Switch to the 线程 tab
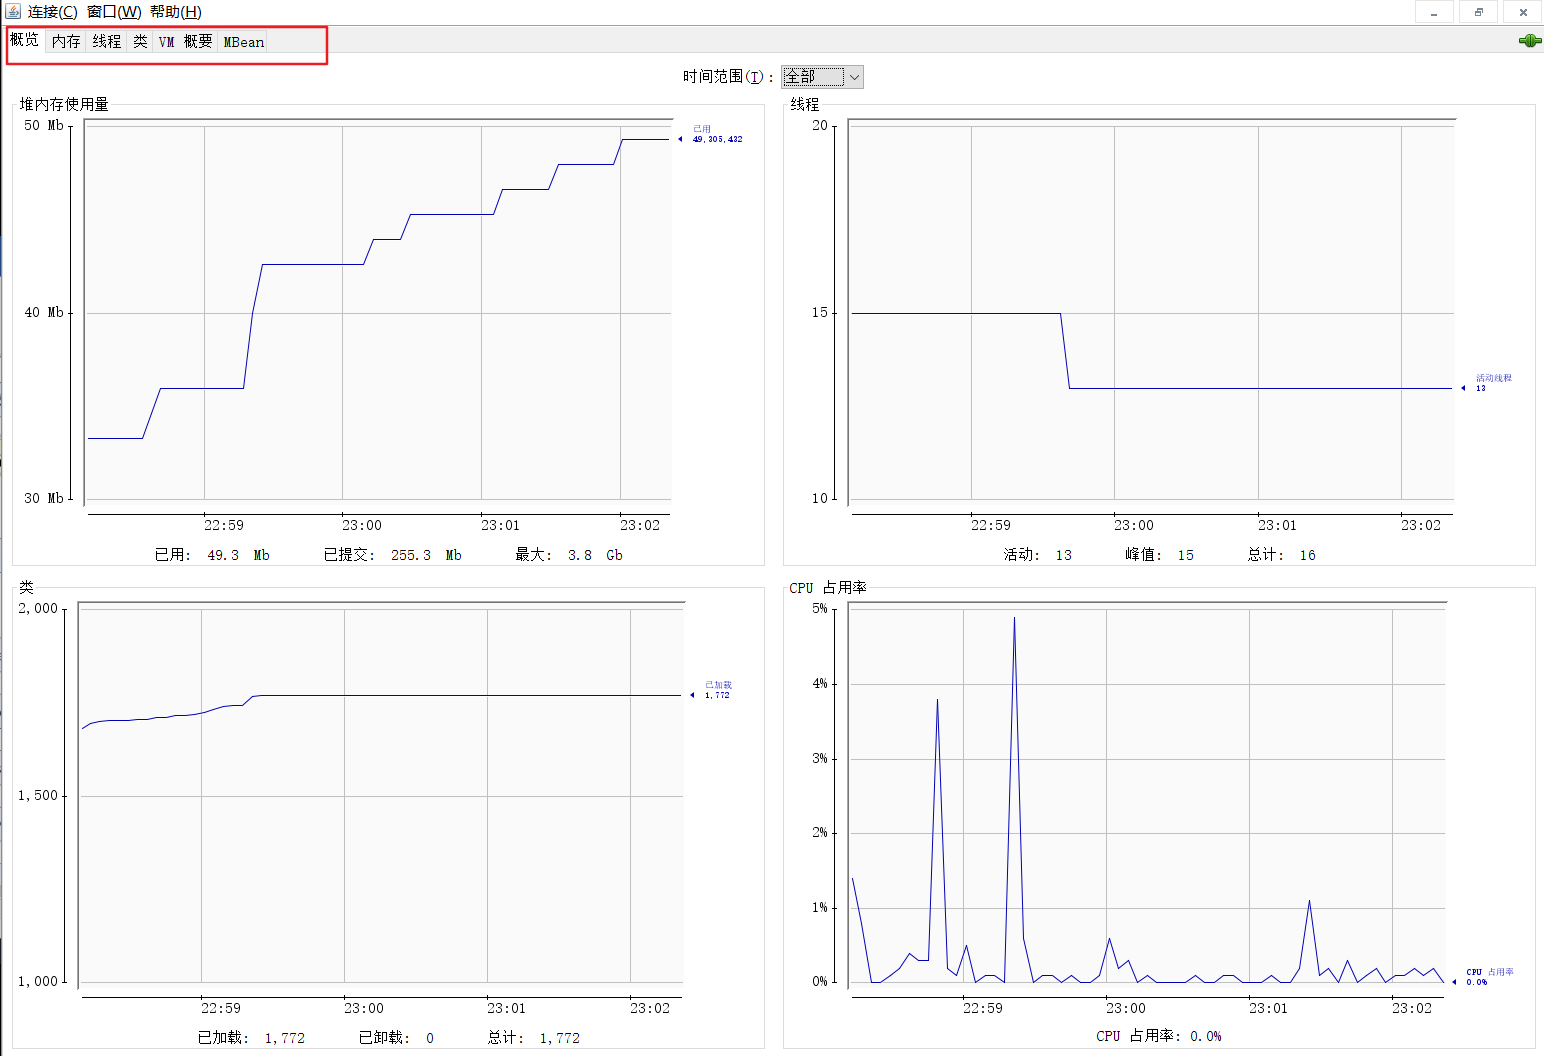1544x1056 pixels. [107, 41]
